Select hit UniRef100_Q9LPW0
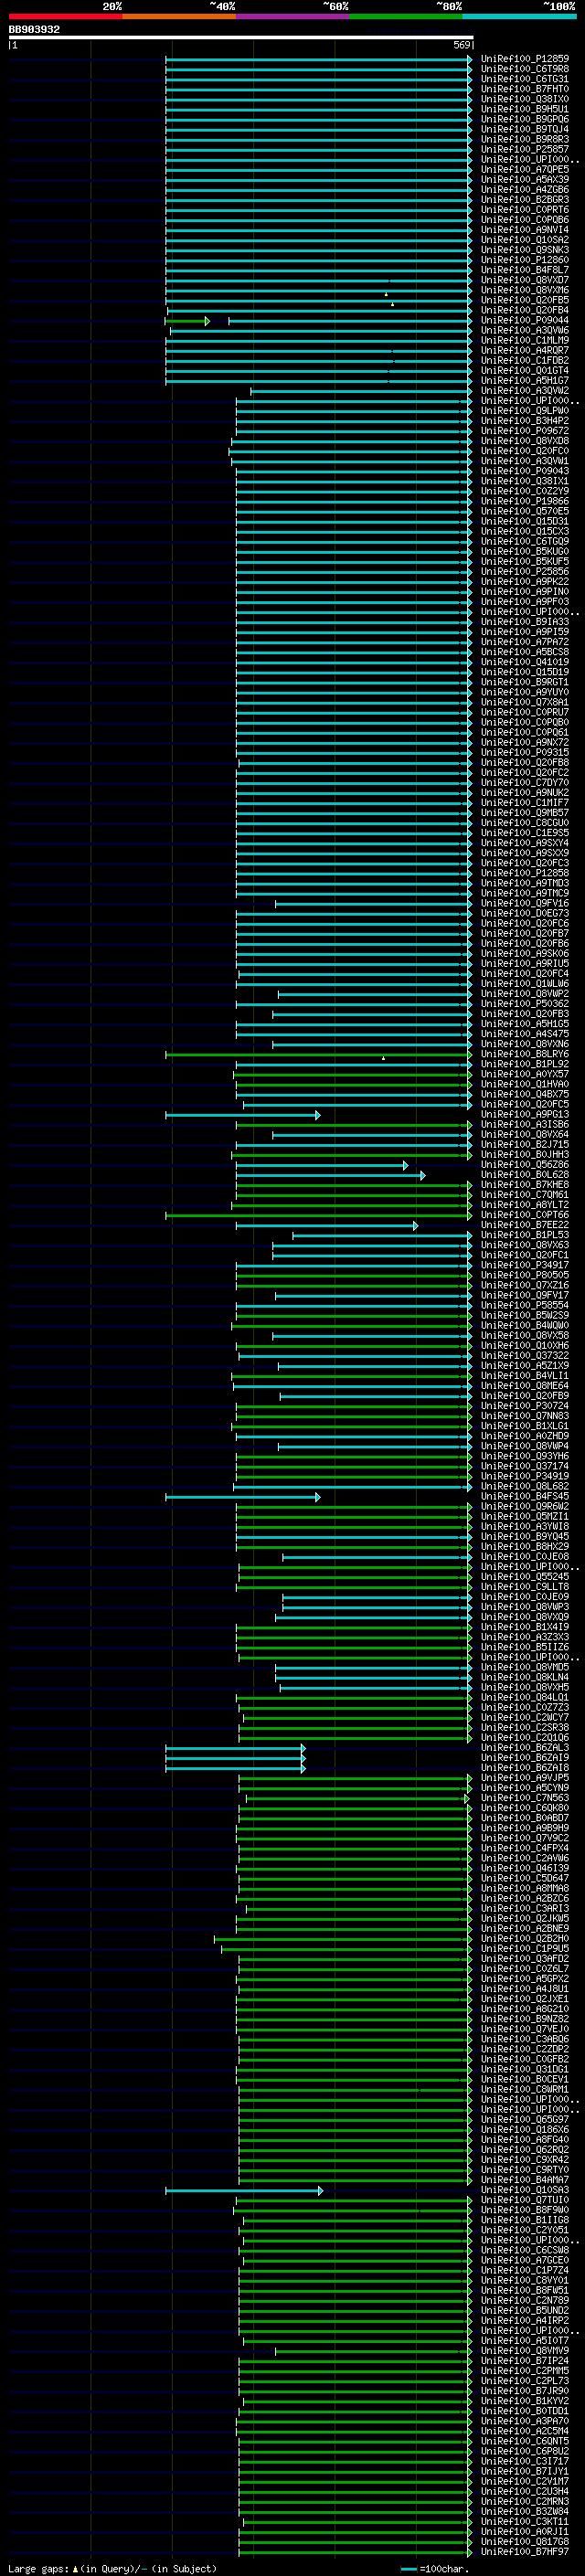Viewport: 585px width, 2576px height. pyautogui.click(x=524, y=410)
